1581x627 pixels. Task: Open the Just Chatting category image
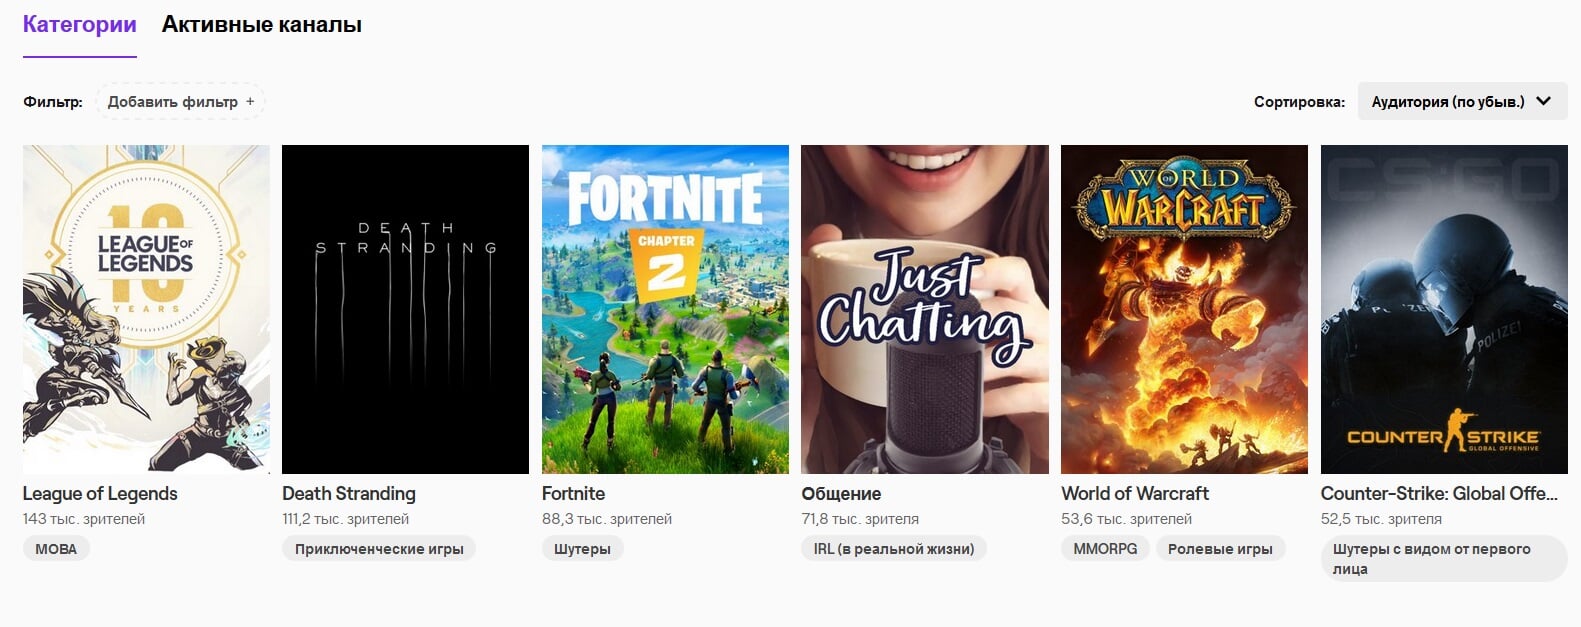coord(925,309)
